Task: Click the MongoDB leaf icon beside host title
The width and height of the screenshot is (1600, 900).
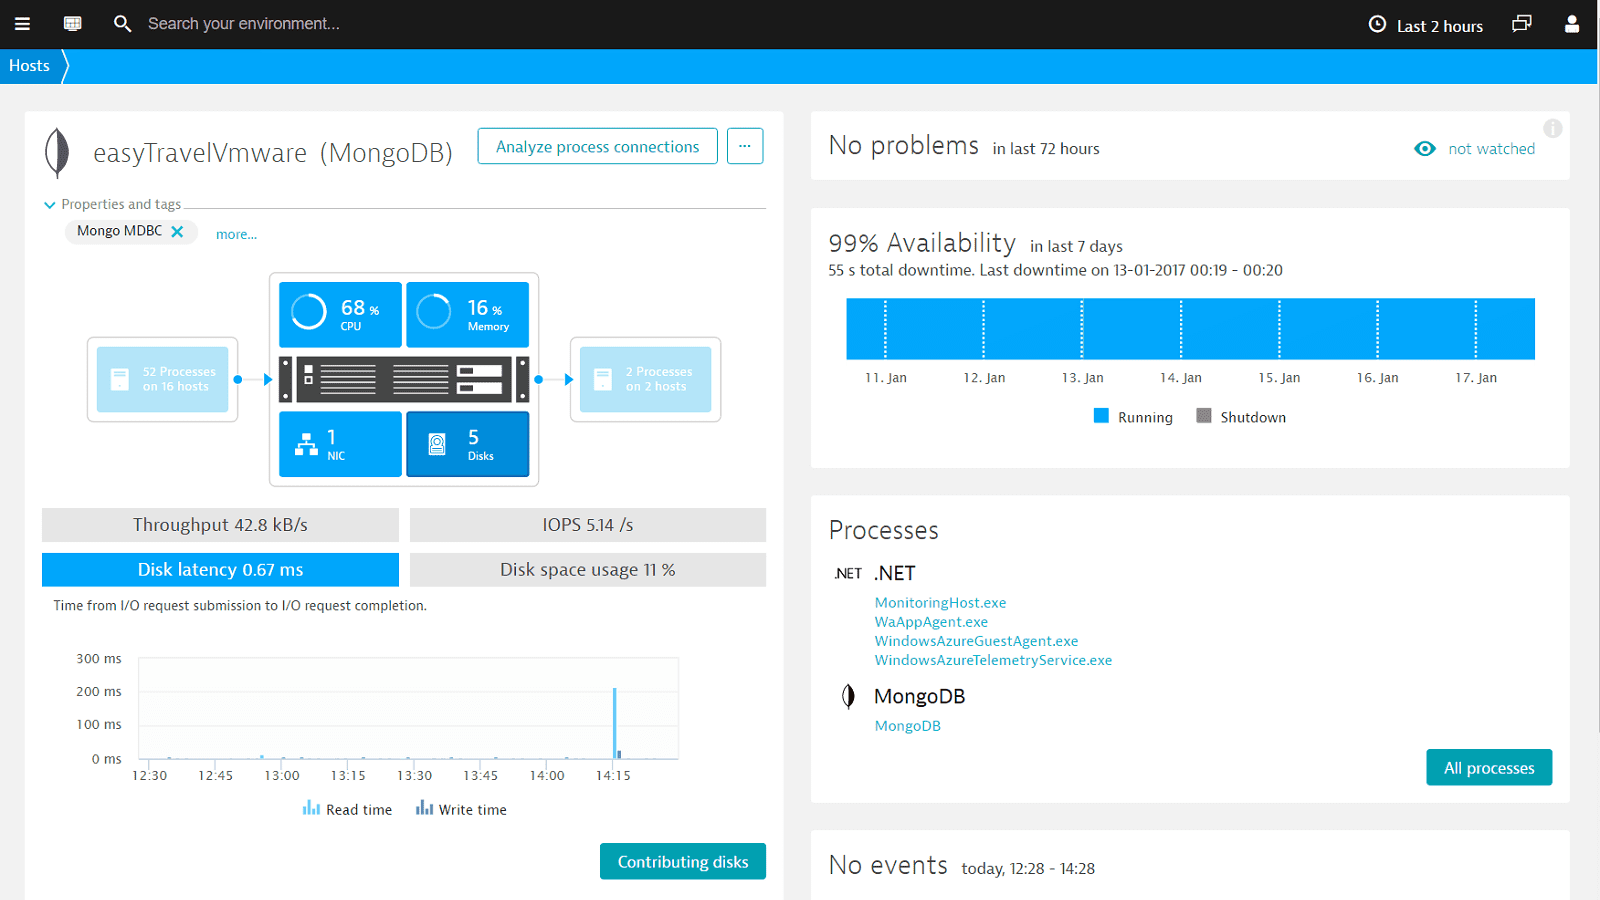Action: click(x=57, y=152)
